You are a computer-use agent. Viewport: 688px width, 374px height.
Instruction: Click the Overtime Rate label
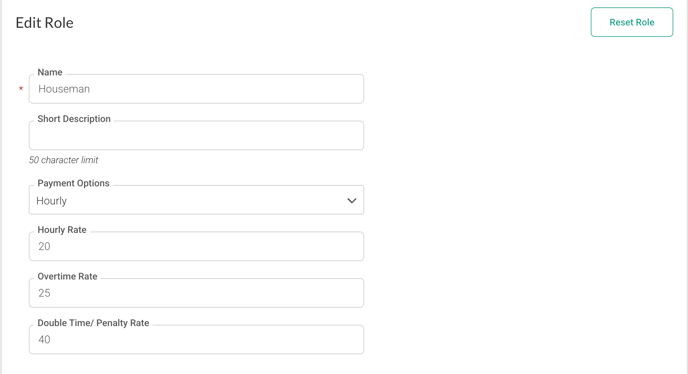67,276
